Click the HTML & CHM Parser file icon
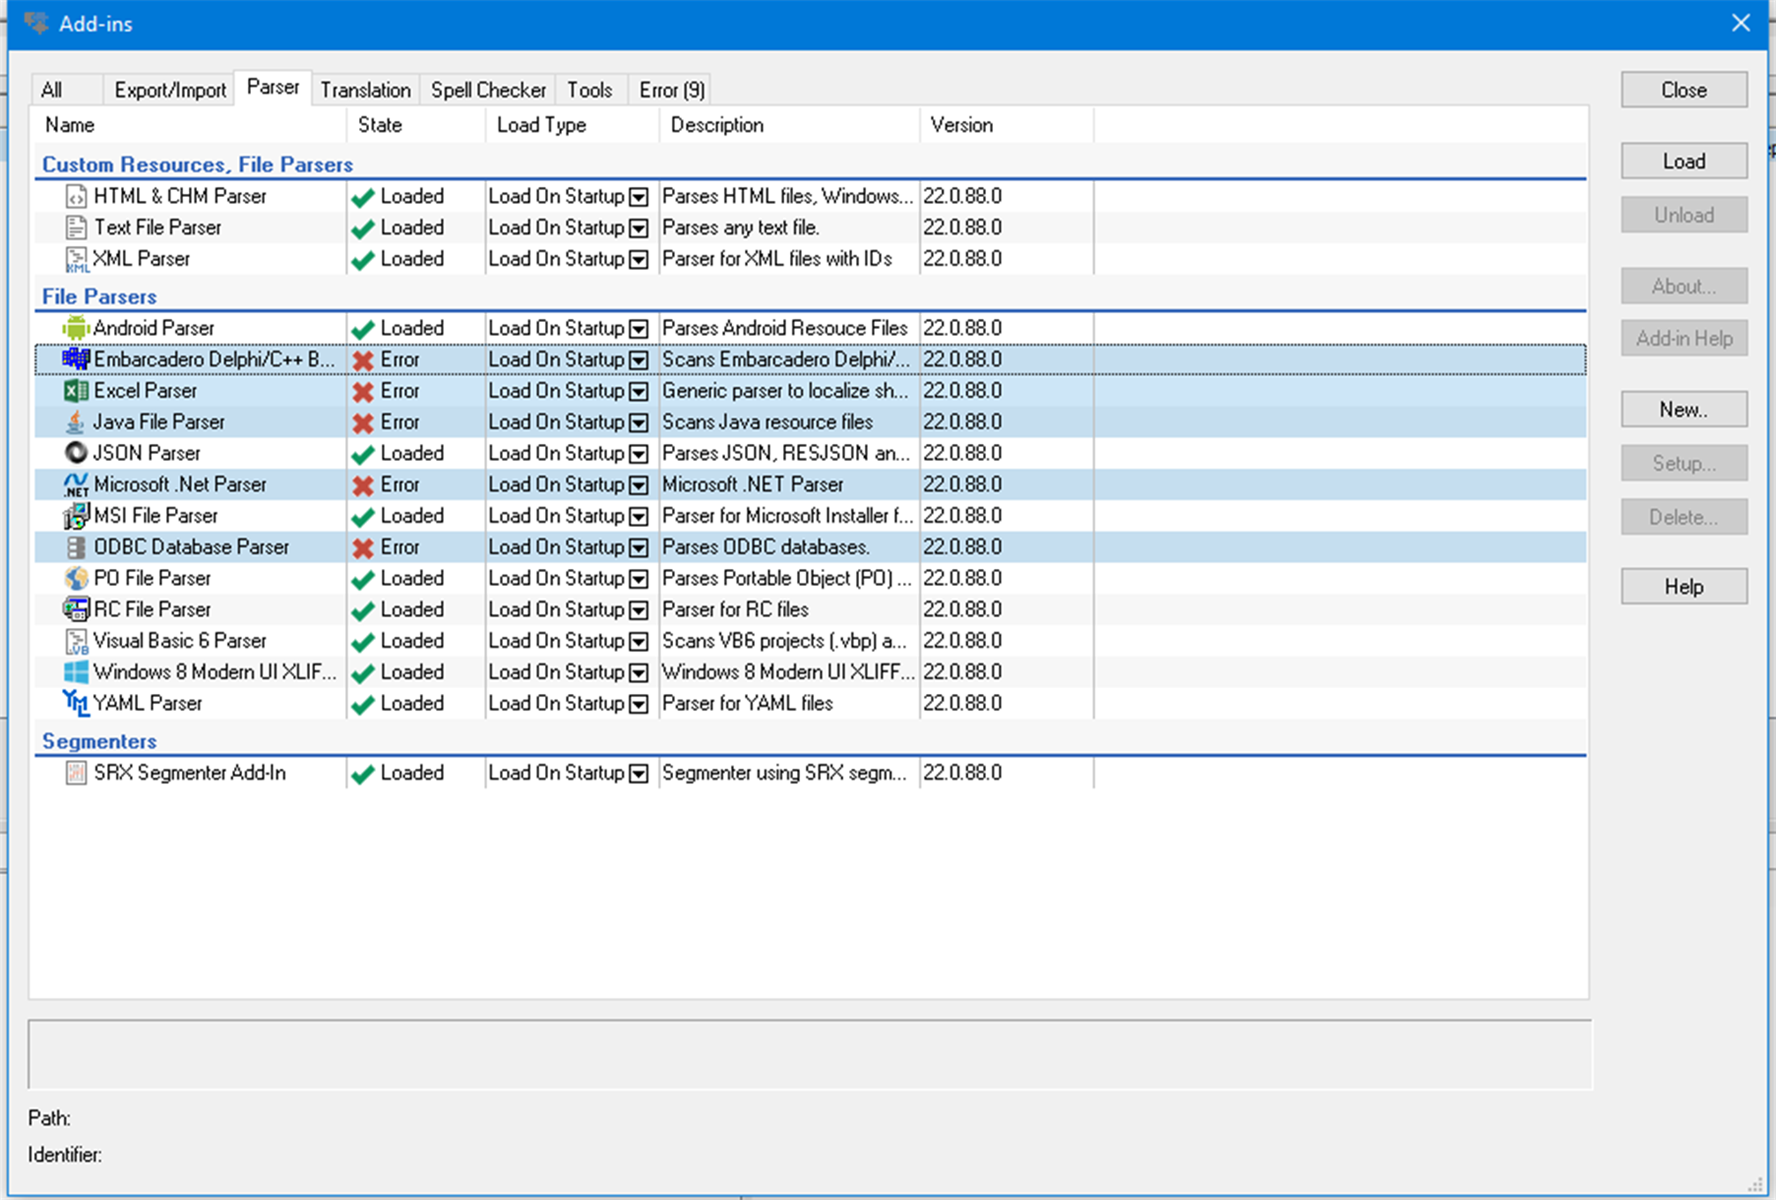 coord(76,196)
